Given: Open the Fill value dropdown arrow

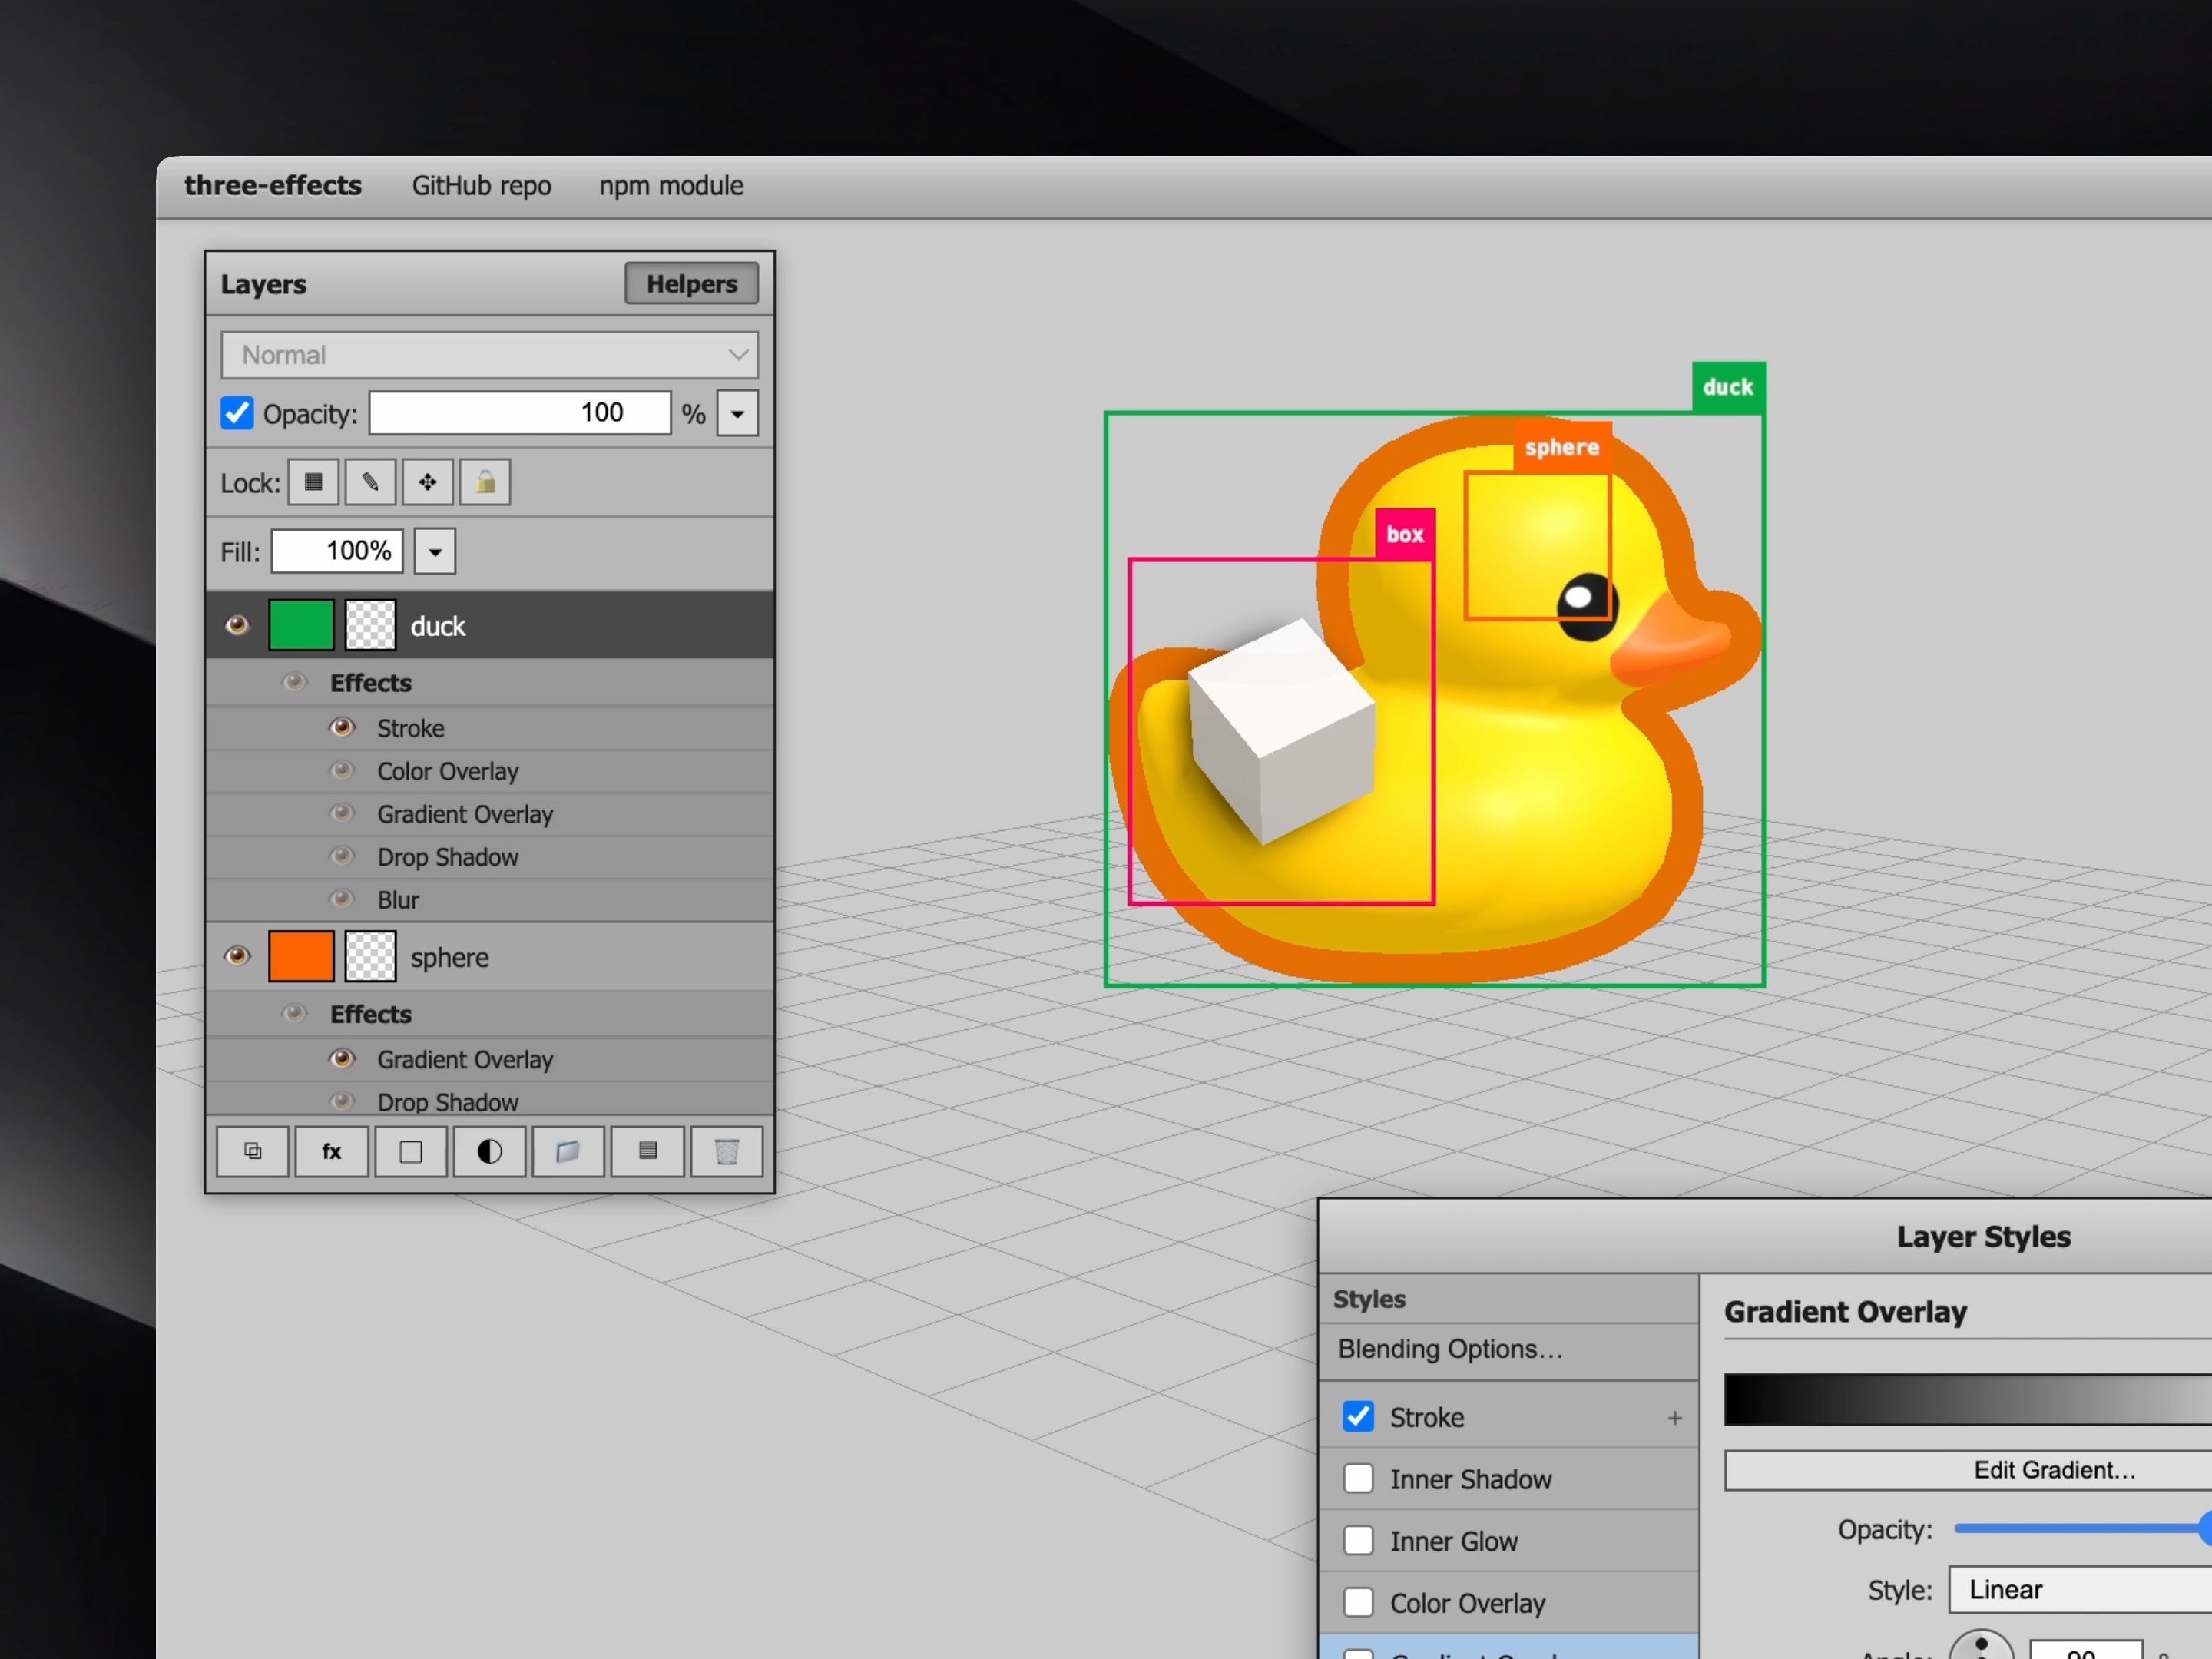Looking at the screenshot, I should (x=435, y=551).
